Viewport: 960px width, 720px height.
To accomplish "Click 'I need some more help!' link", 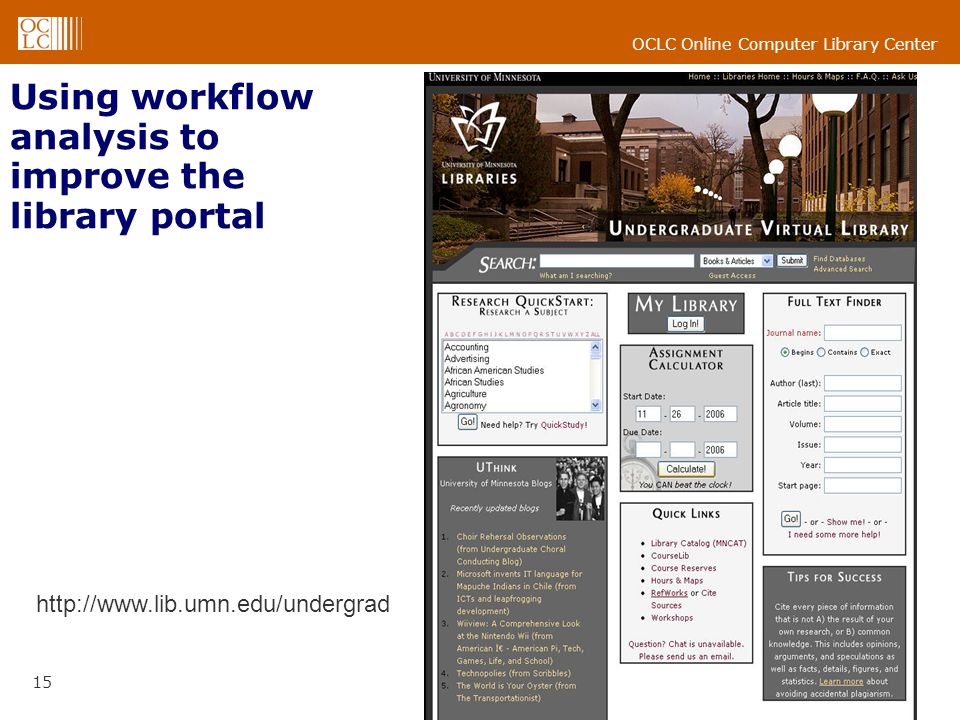I will point(834,534).
